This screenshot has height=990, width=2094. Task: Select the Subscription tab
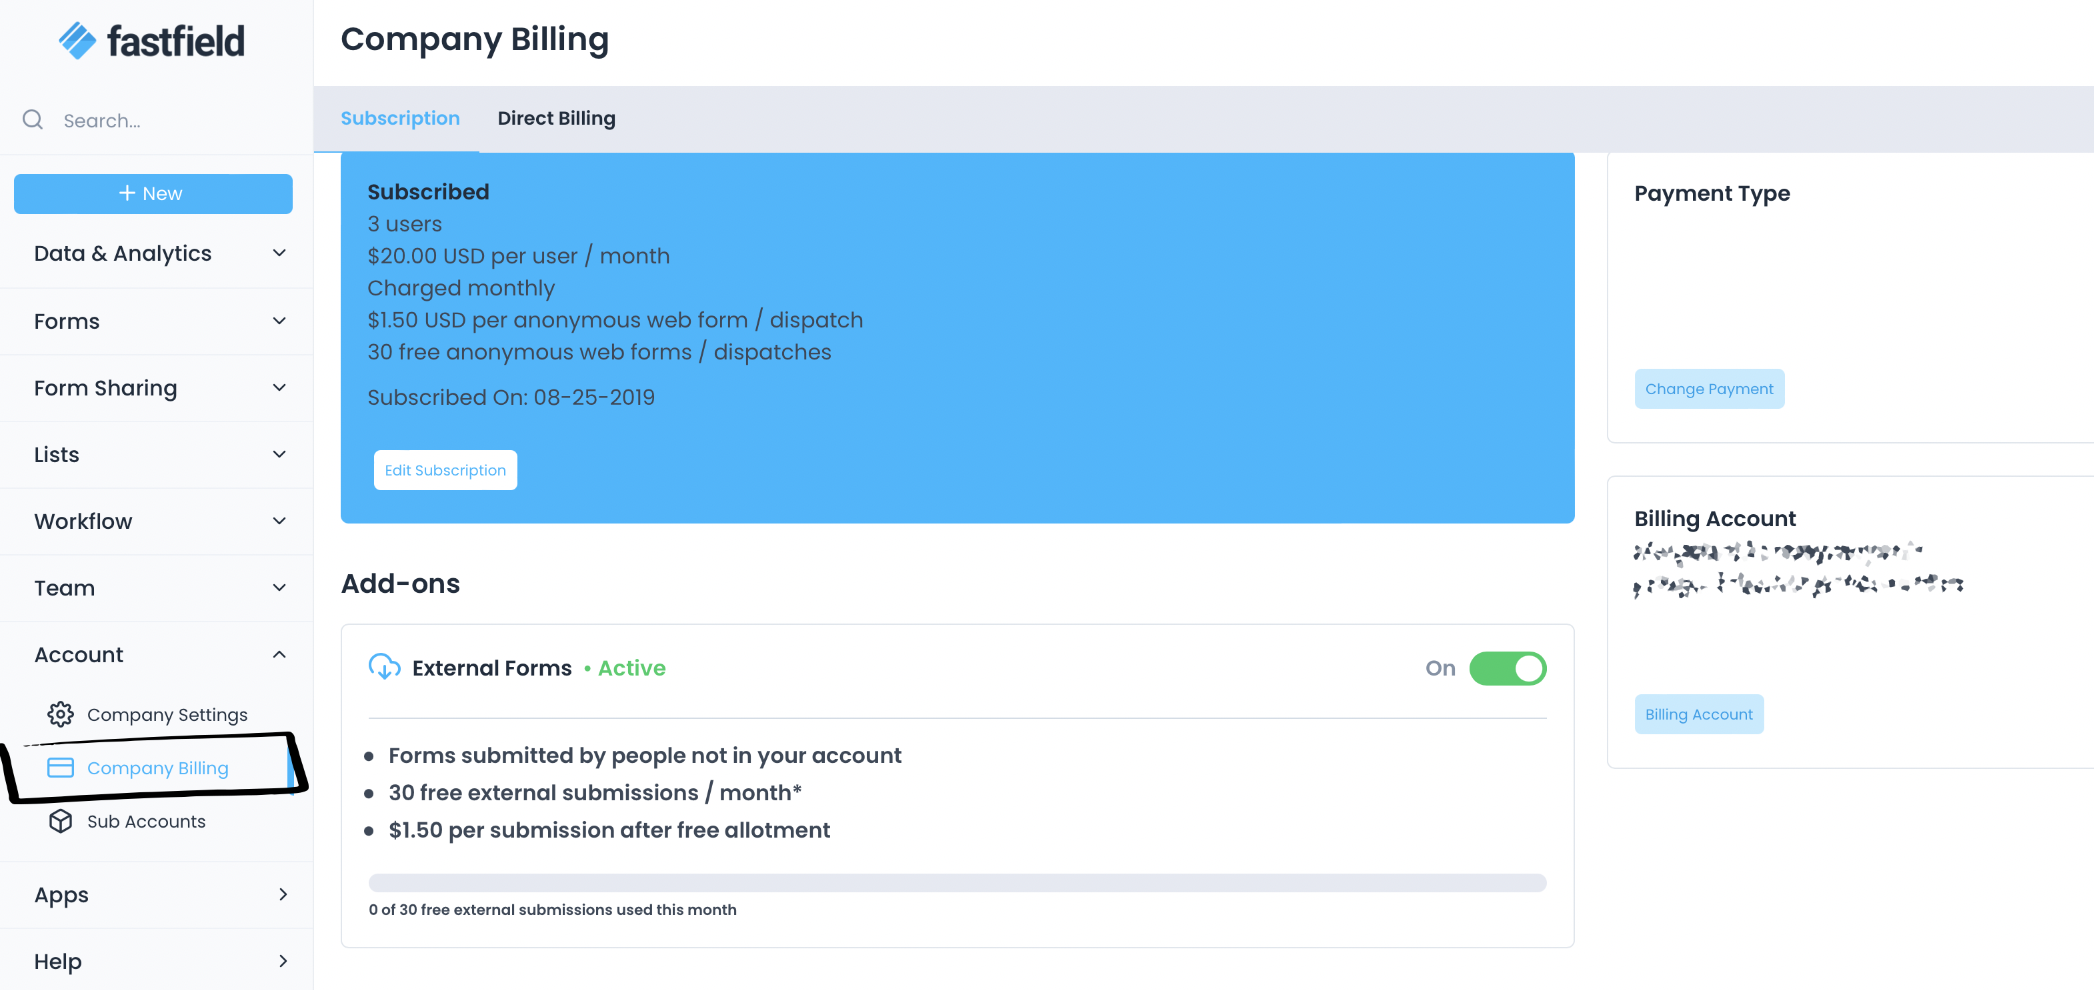click(x=400, y=118)
